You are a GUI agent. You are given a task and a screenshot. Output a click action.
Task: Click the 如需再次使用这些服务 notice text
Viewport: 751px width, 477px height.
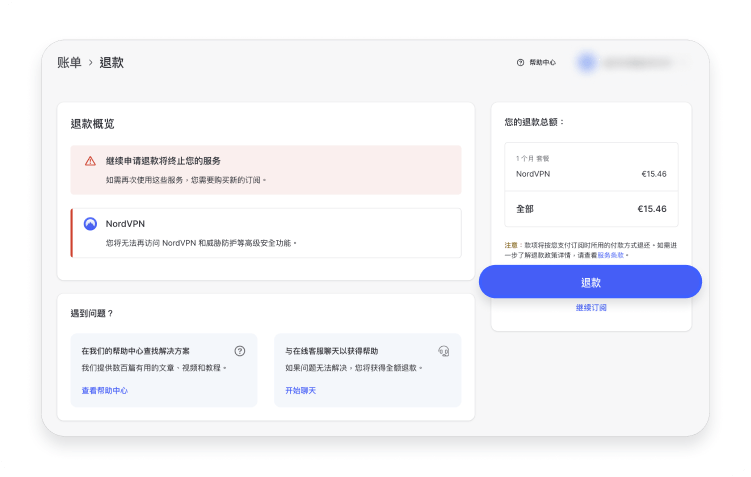(x=185, y=180)
